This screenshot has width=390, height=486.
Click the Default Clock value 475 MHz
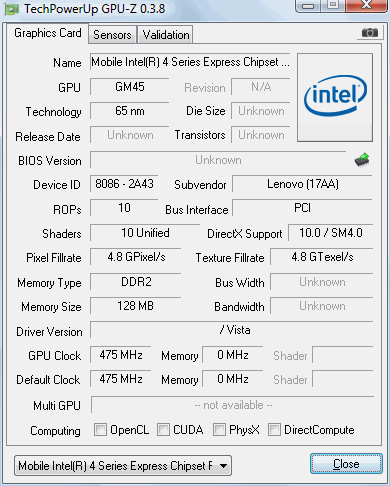(121, 379)
